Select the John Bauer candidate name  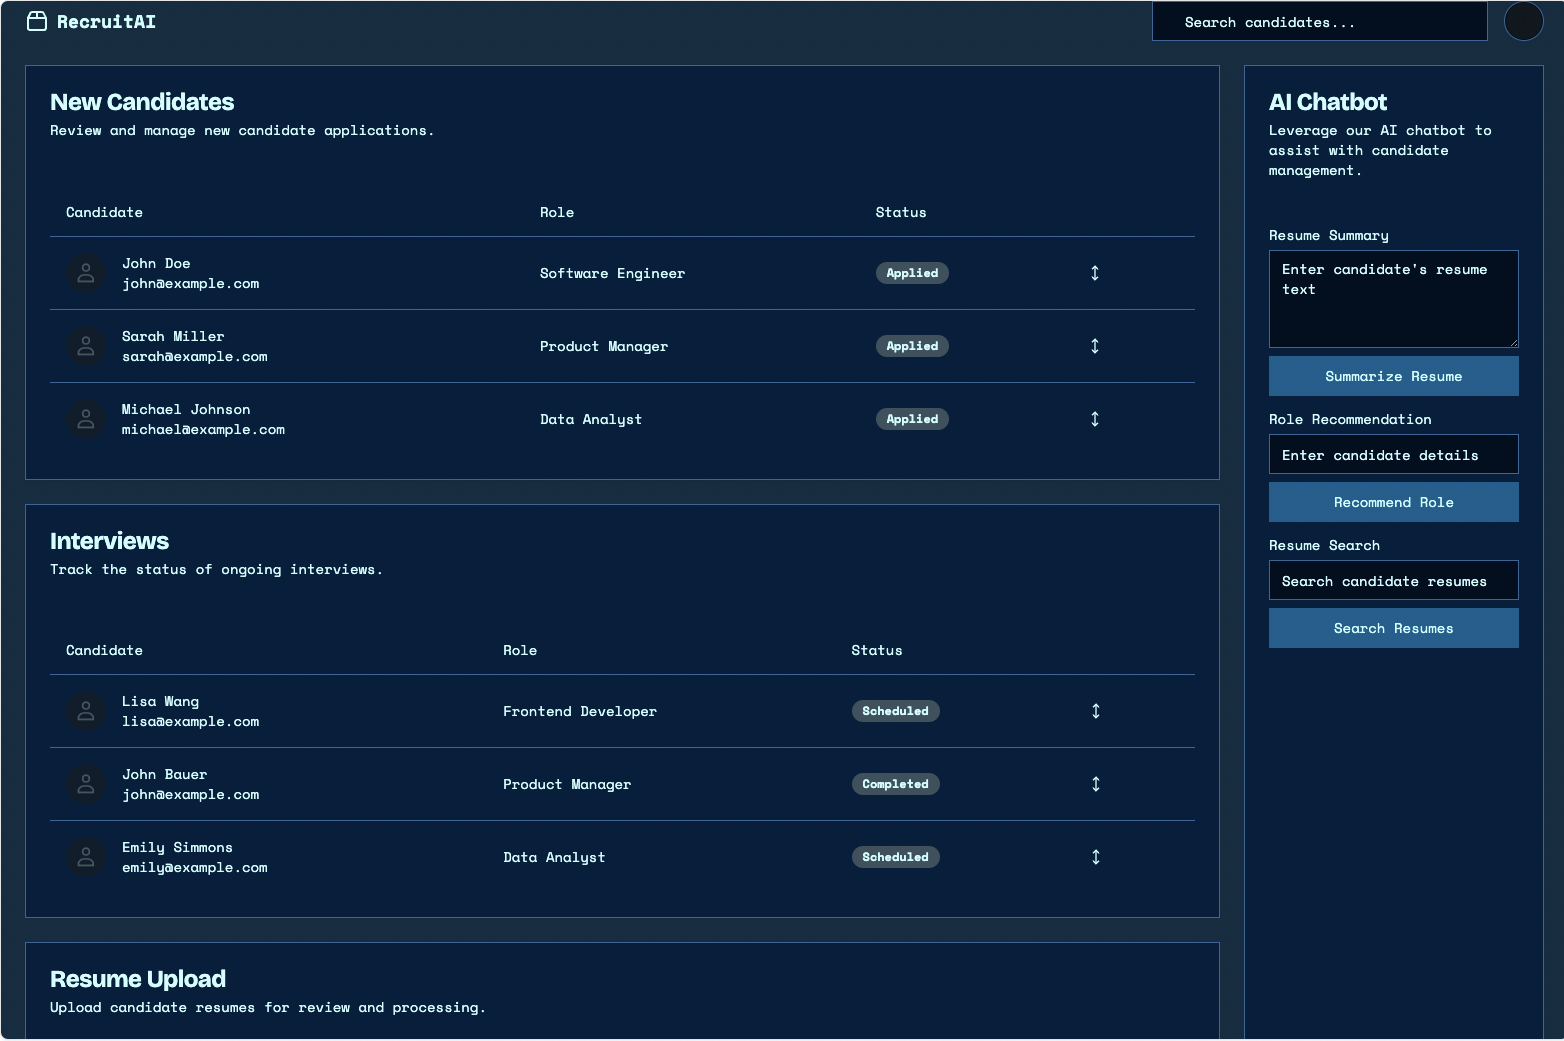point(164,774)
